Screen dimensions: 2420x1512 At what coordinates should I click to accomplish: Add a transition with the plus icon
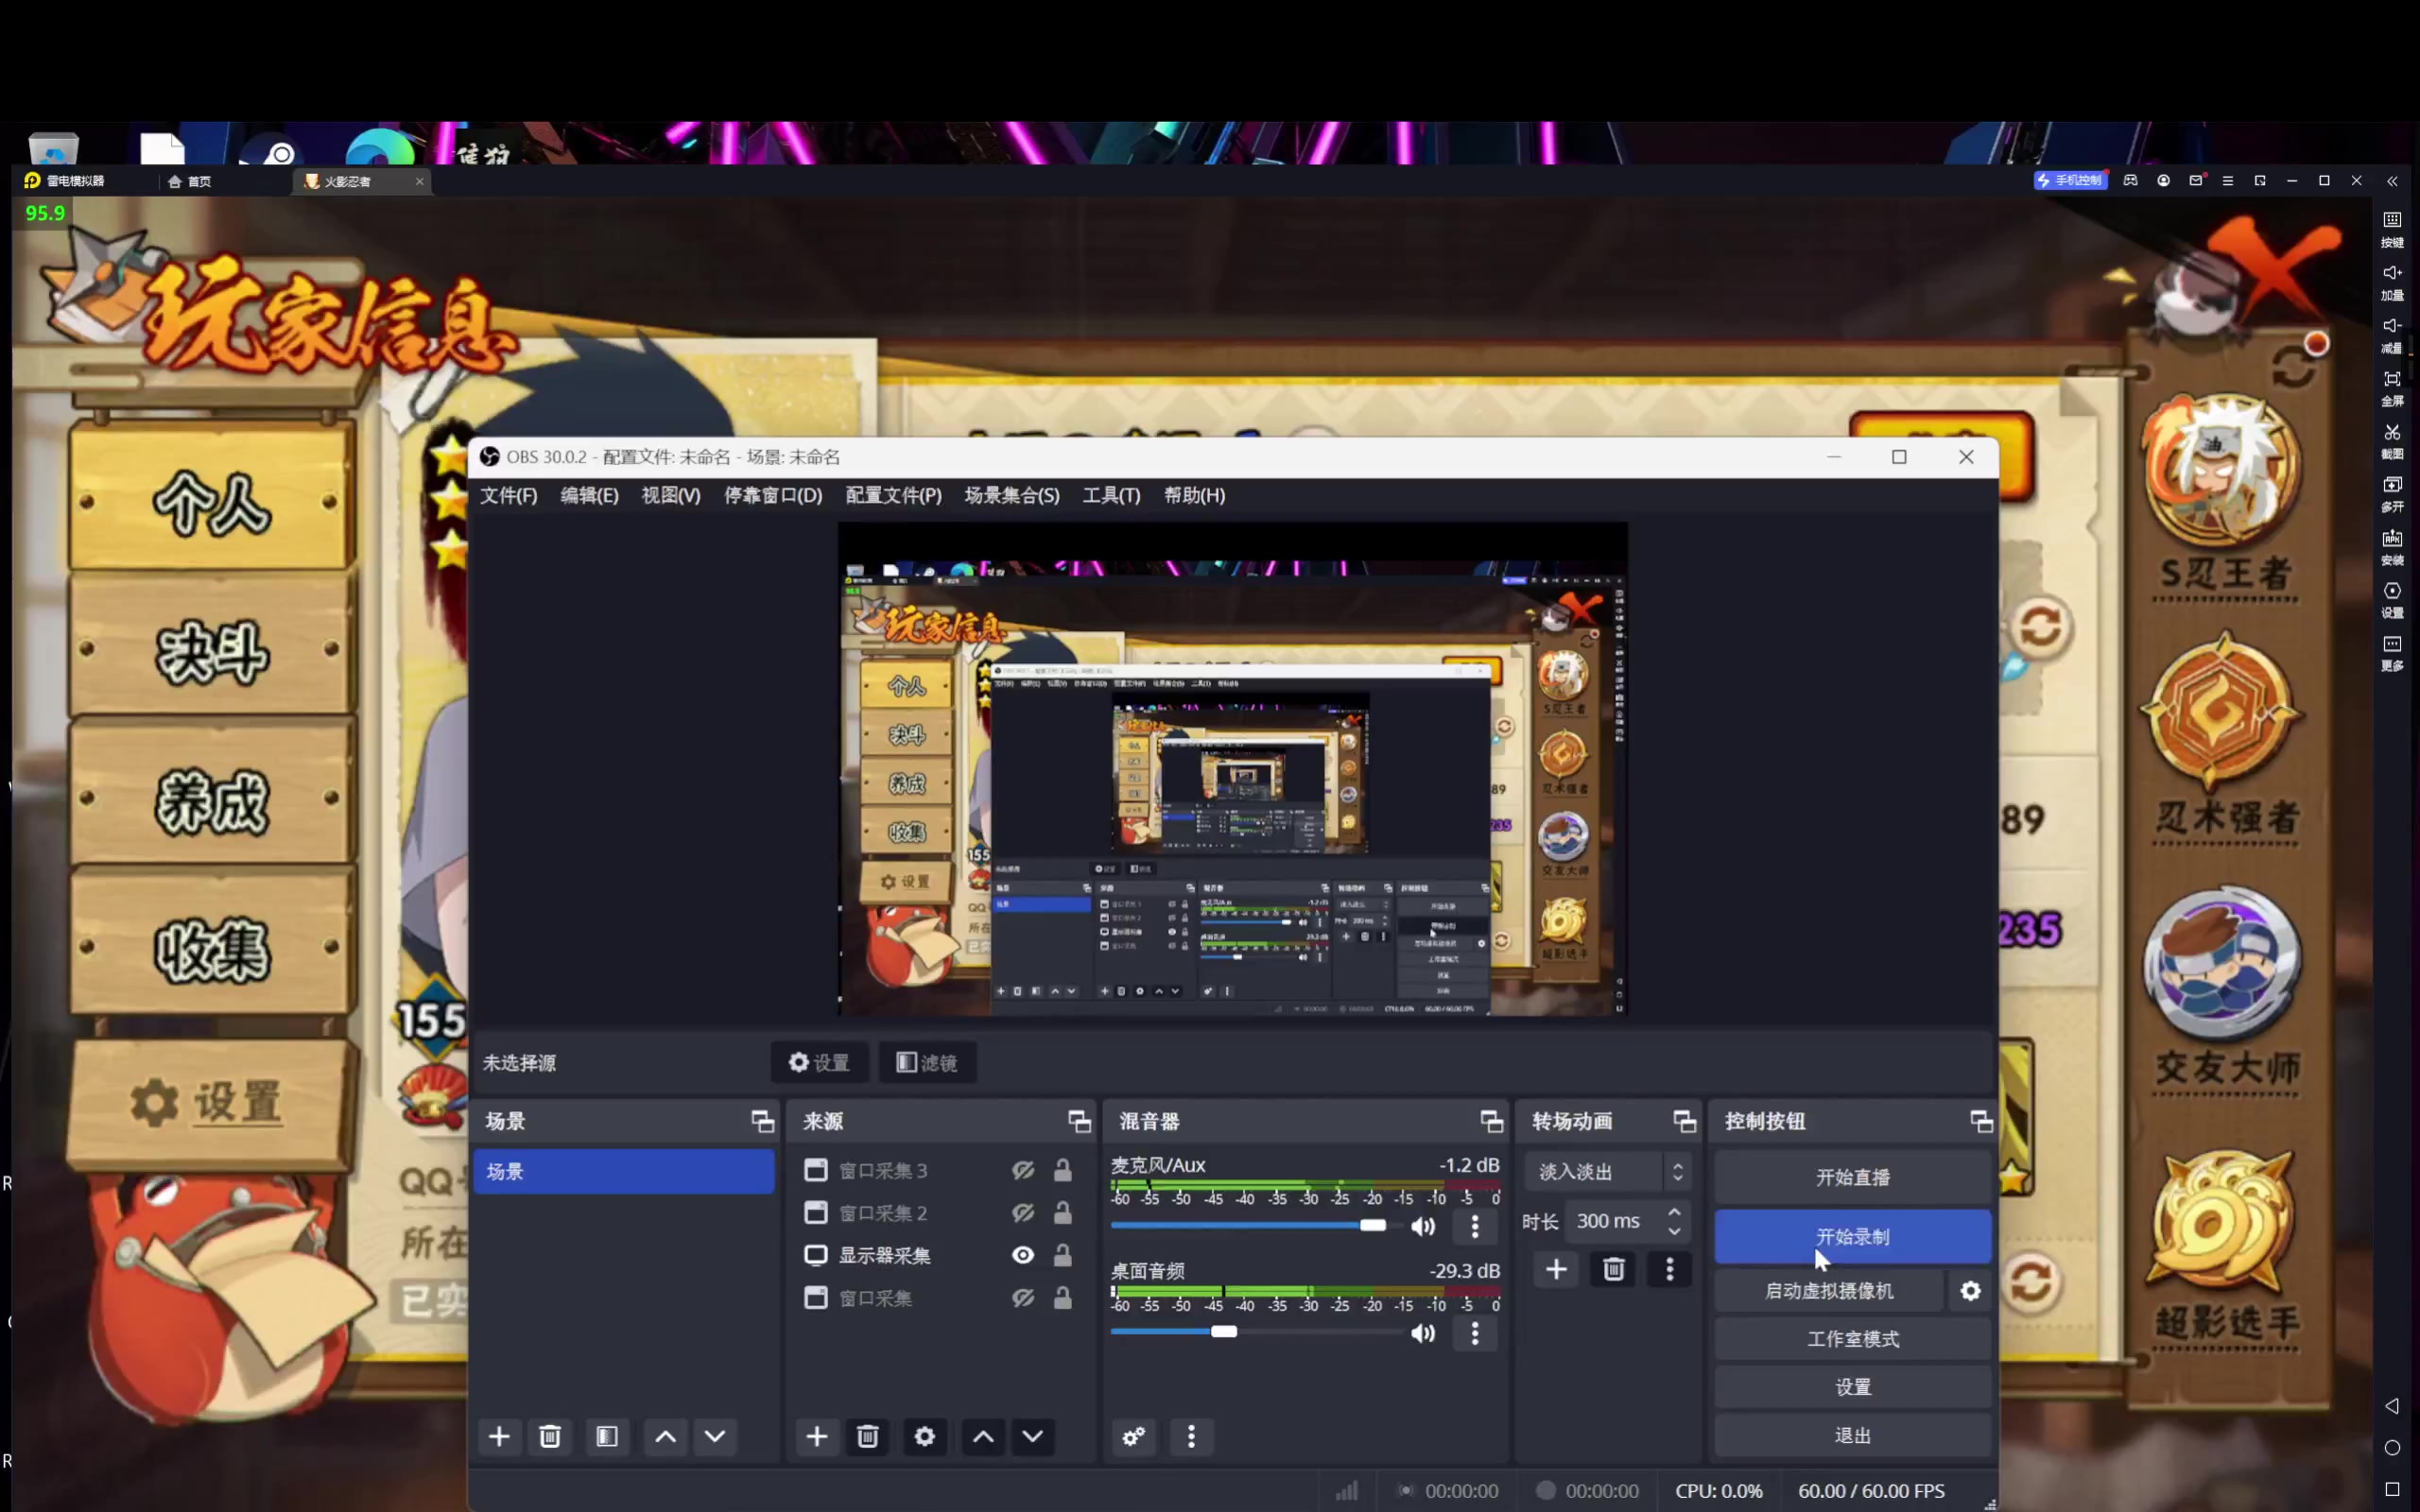pos(1557,1269)
